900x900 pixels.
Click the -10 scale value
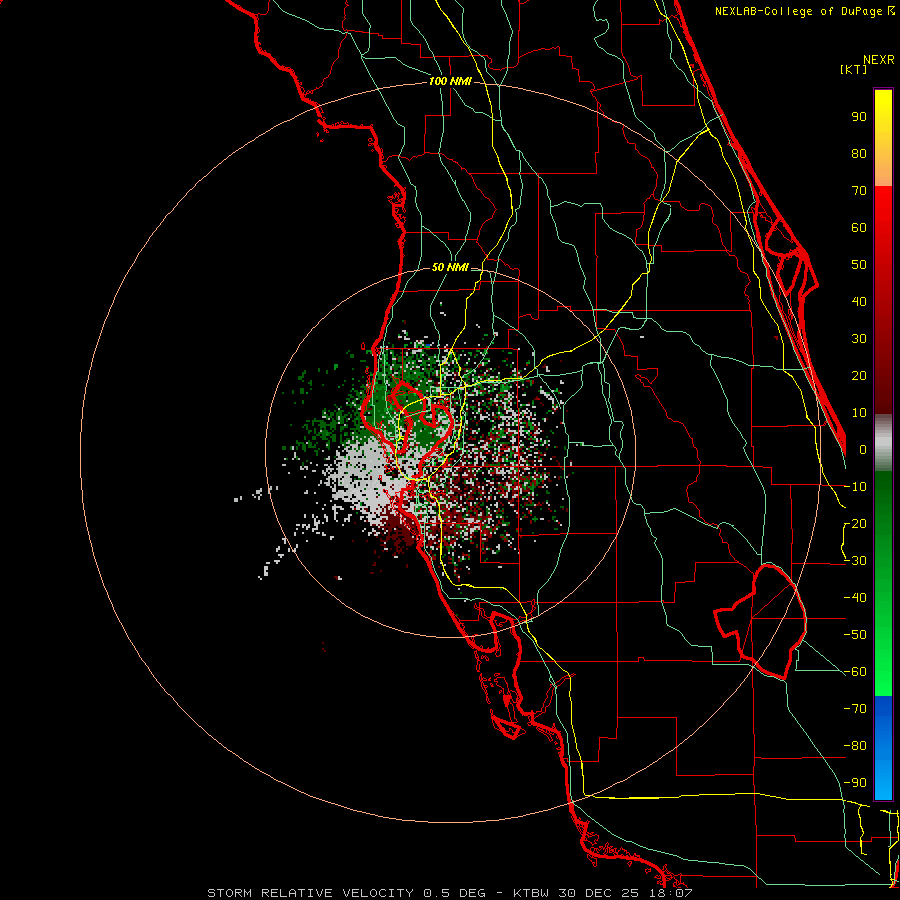[855, 487]
